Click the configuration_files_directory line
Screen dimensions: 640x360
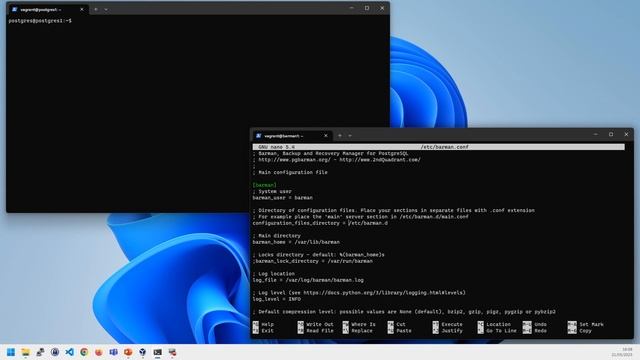pyautogui.click(x=320, y=223)
